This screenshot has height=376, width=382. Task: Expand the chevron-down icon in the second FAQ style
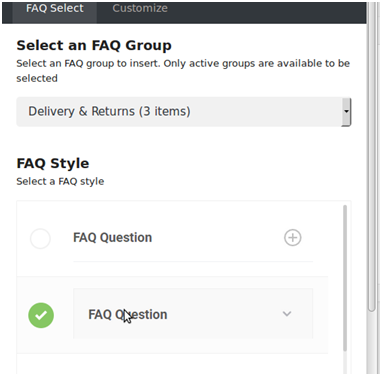(287, 314)
